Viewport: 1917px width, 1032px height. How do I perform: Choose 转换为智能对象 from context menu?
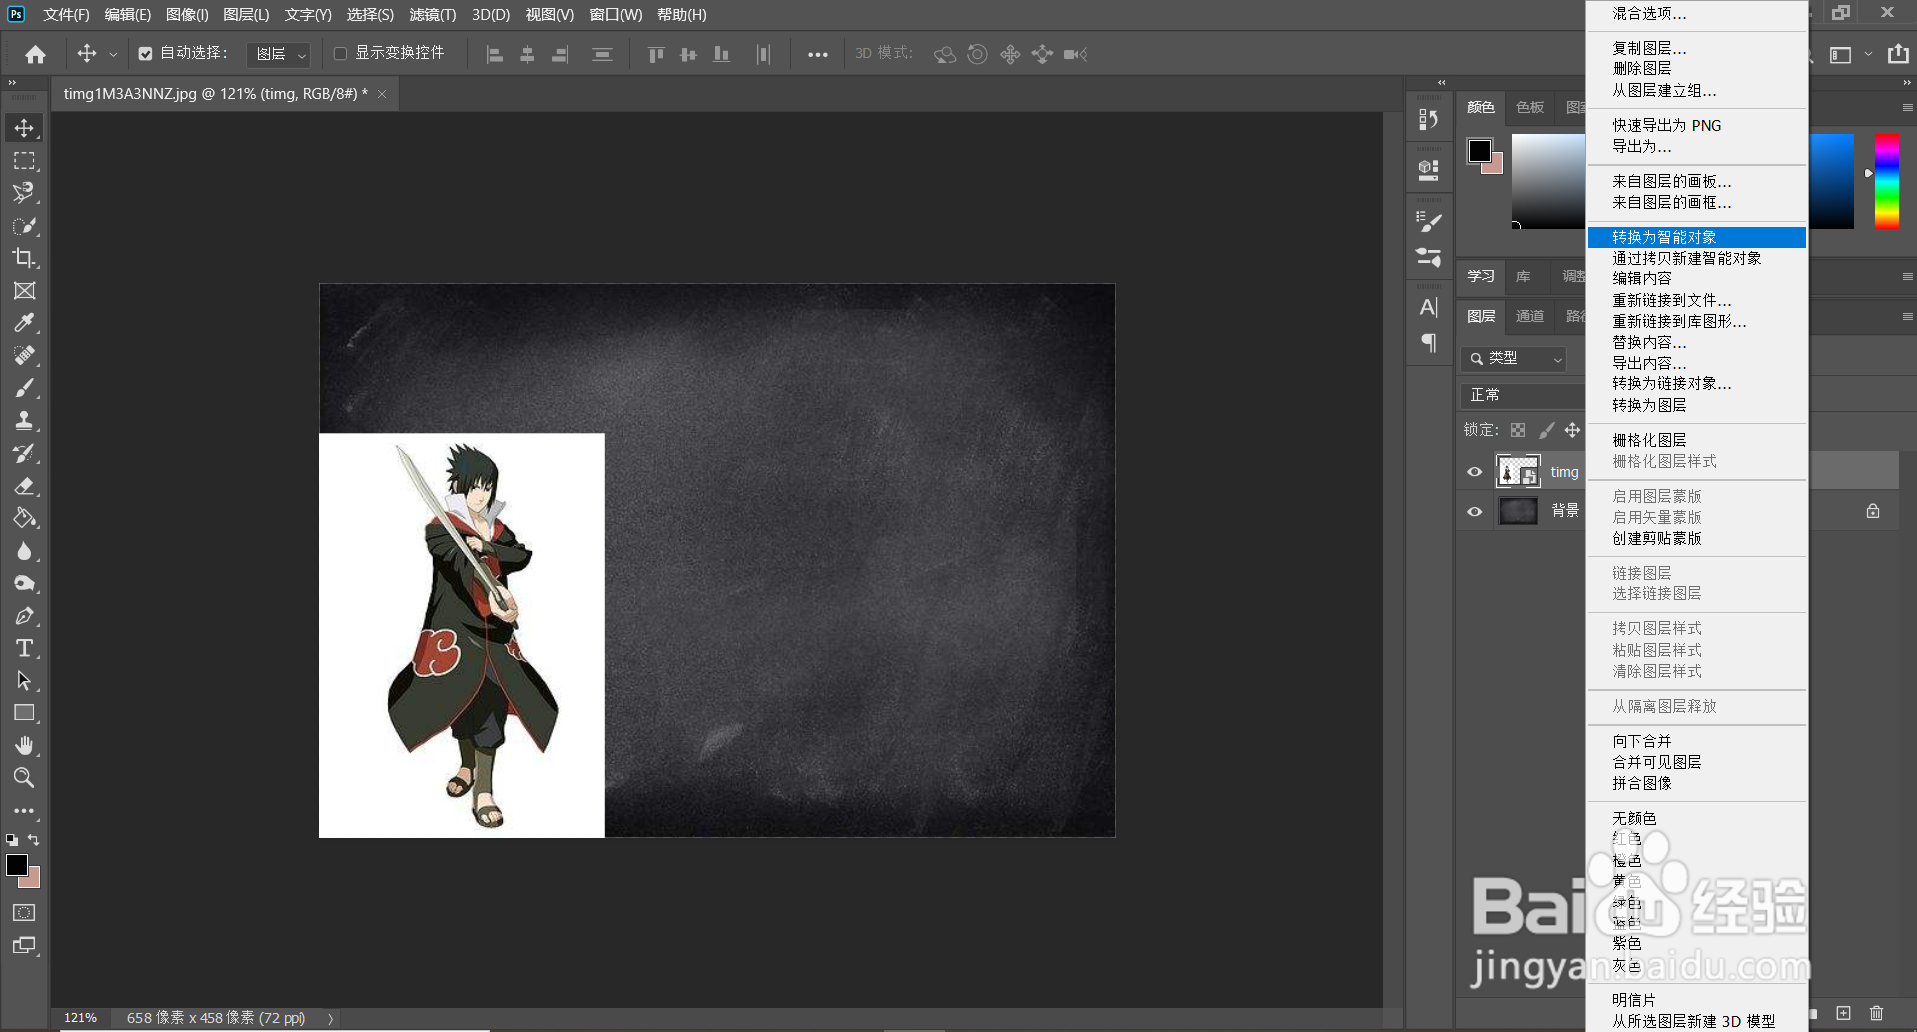tap(1696, 237)
